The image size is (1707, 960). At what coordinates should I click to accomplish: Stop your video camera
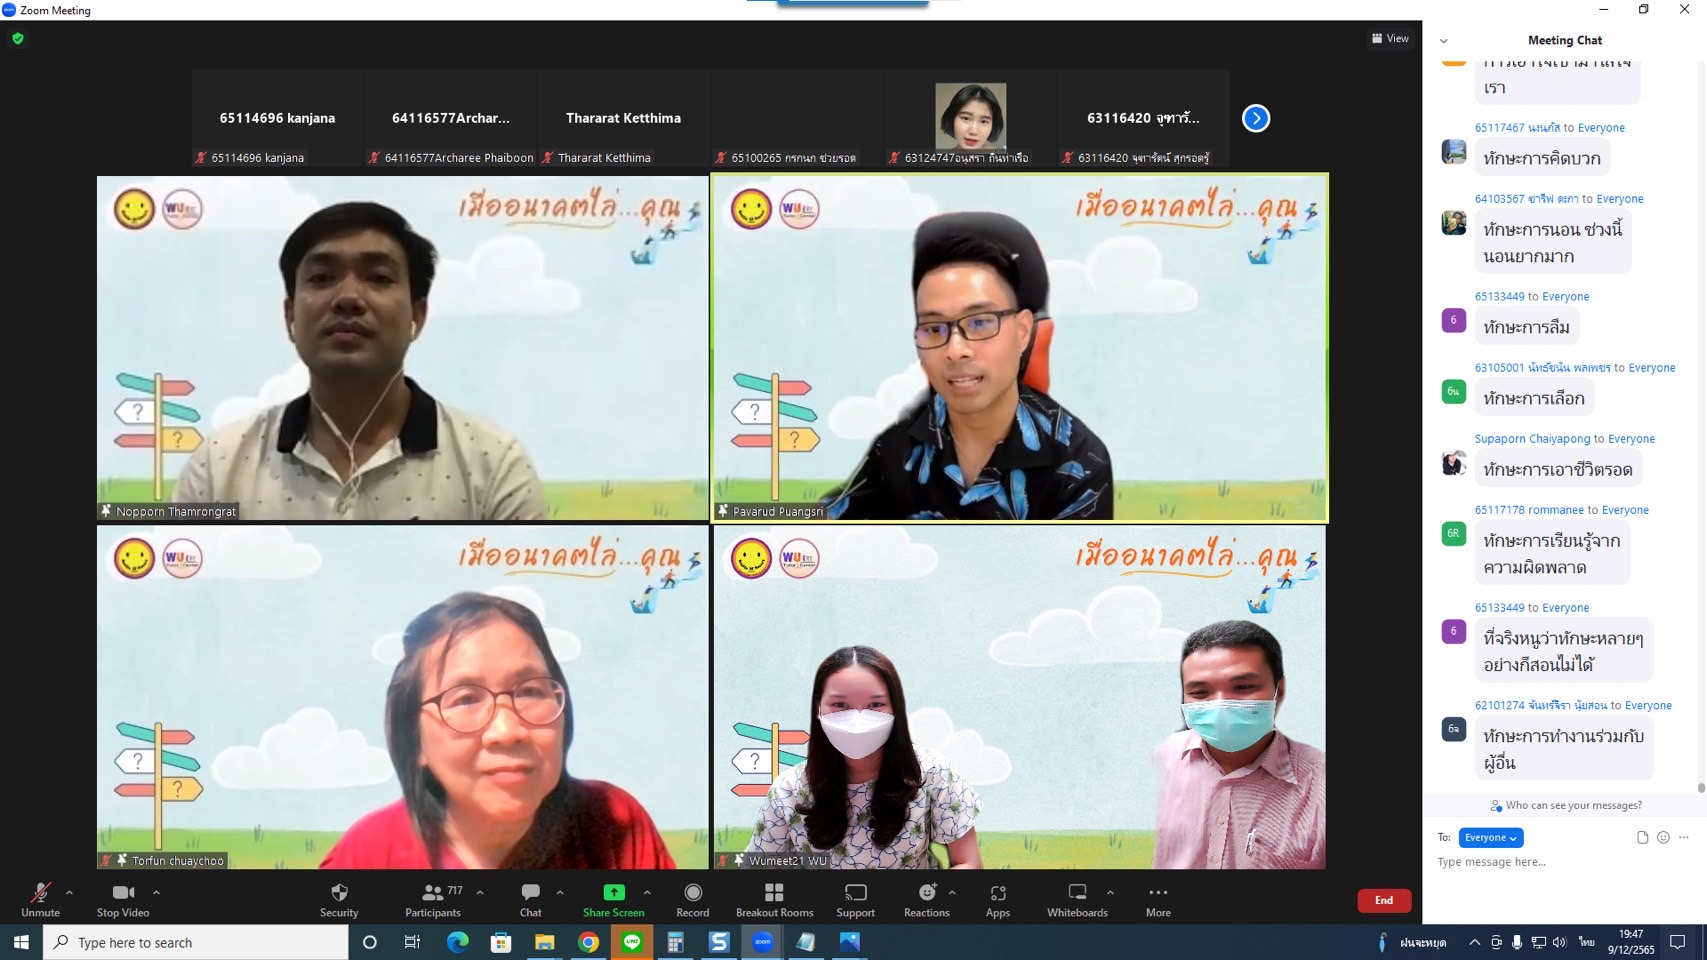coord(122,898)
